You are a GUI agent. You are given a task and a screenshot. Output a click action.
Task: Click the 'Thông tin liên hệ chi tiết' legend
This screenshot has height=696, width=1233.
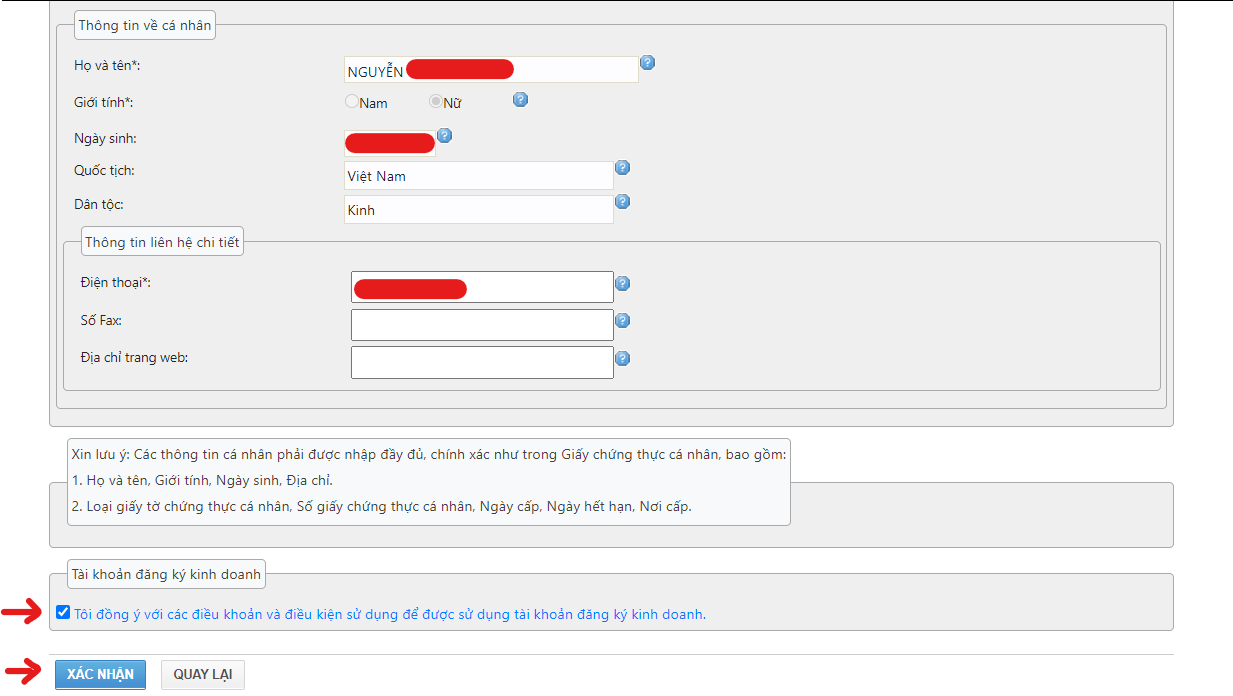(x=162, y=242)
